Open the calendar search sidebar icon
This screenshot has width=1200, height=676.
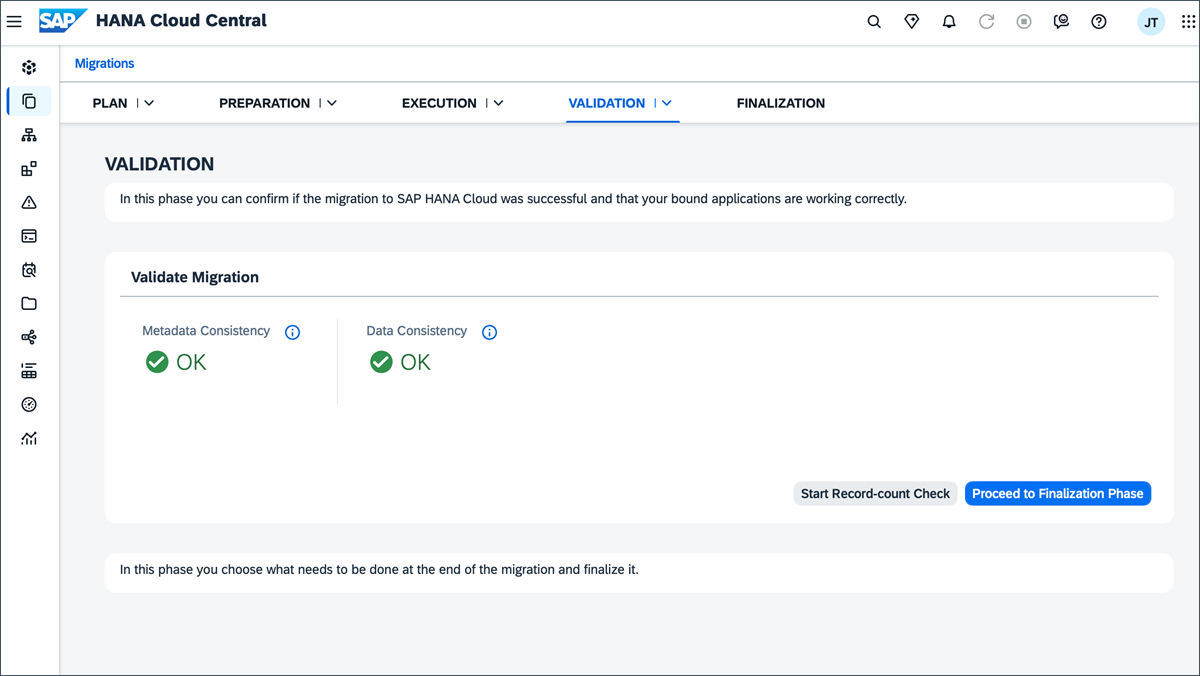tap(29, 270)
